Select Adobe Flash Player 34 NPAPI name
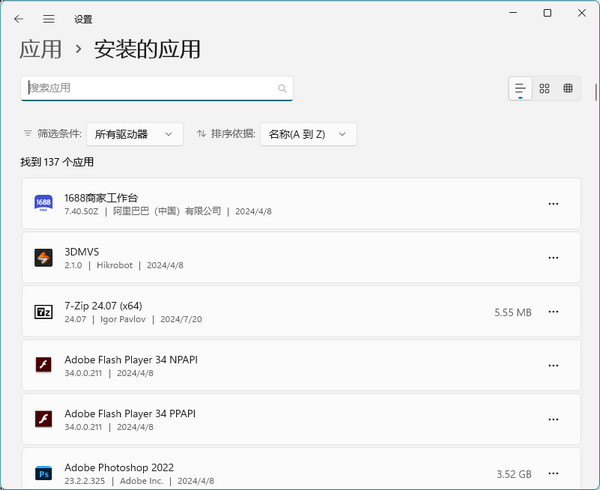The width and height of the screenshot is (600, 490). [131, 360]
